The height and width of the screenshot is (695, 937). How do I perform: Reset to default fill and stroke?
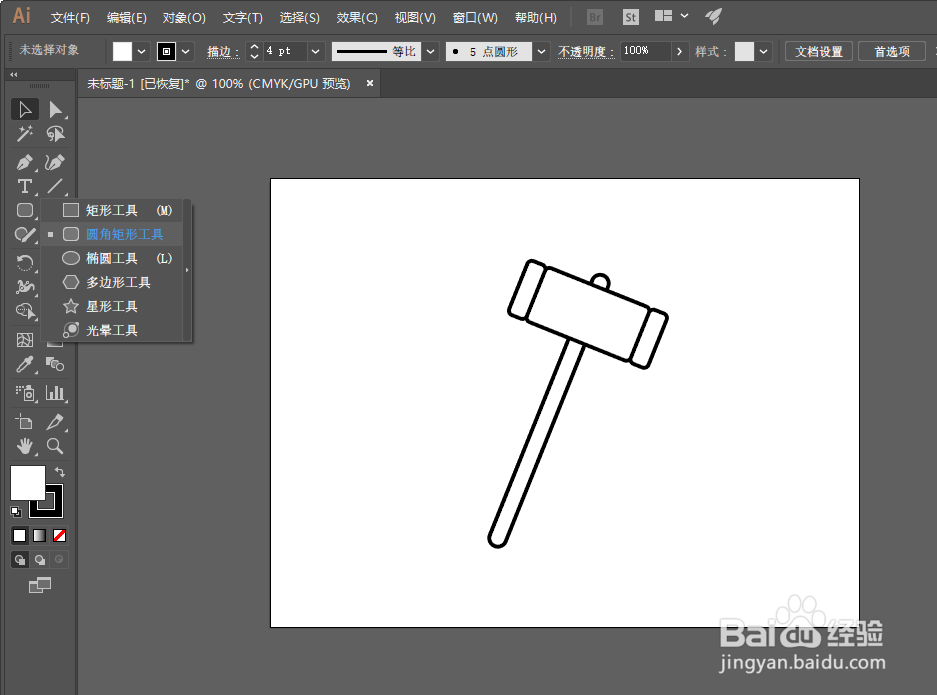click(16, 512)
